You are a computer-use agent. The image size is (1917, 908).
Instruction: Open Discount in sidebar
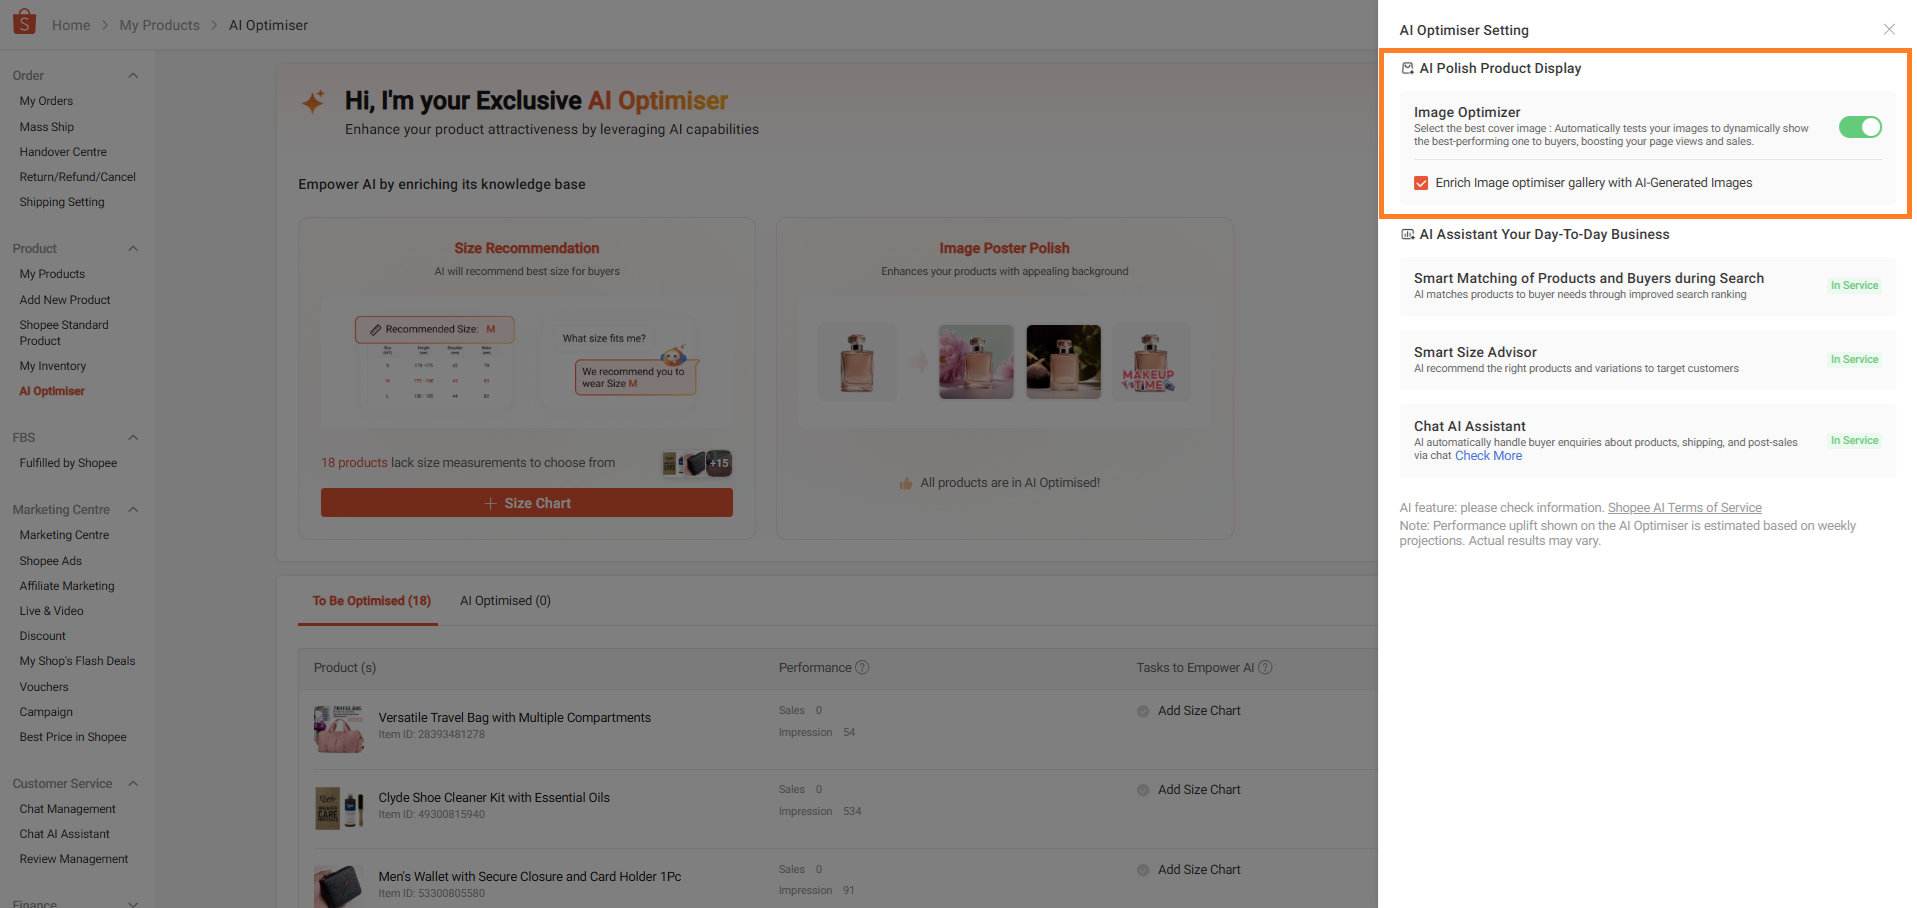(x=43, y=636)
